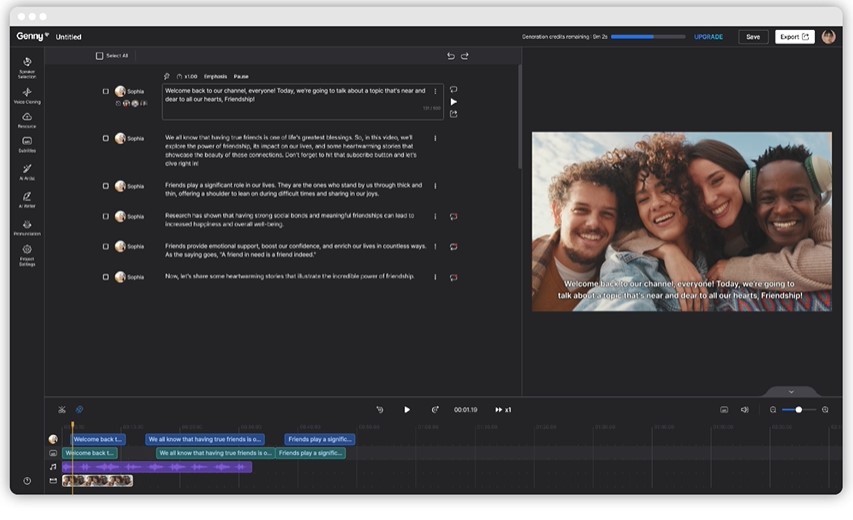The width and height of the screenshot is (853, 520).
Task: Open the AI Writer tool
Action: pos(27,200)
